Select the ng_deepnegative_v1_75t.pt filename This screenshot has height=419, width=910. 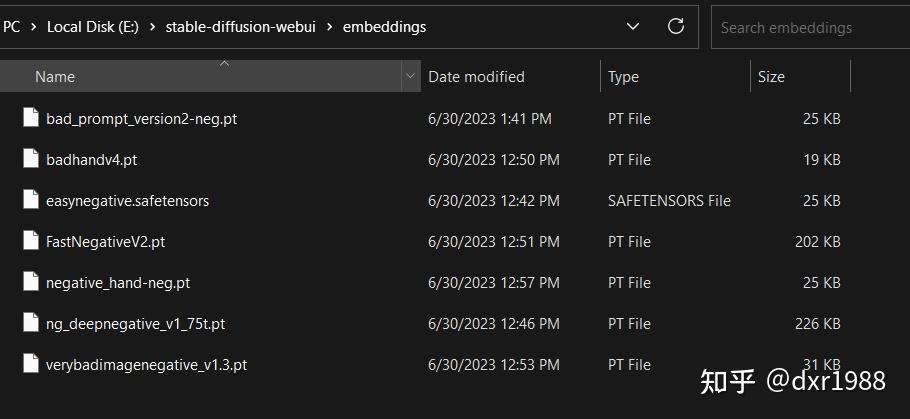(x=135, y=324)
